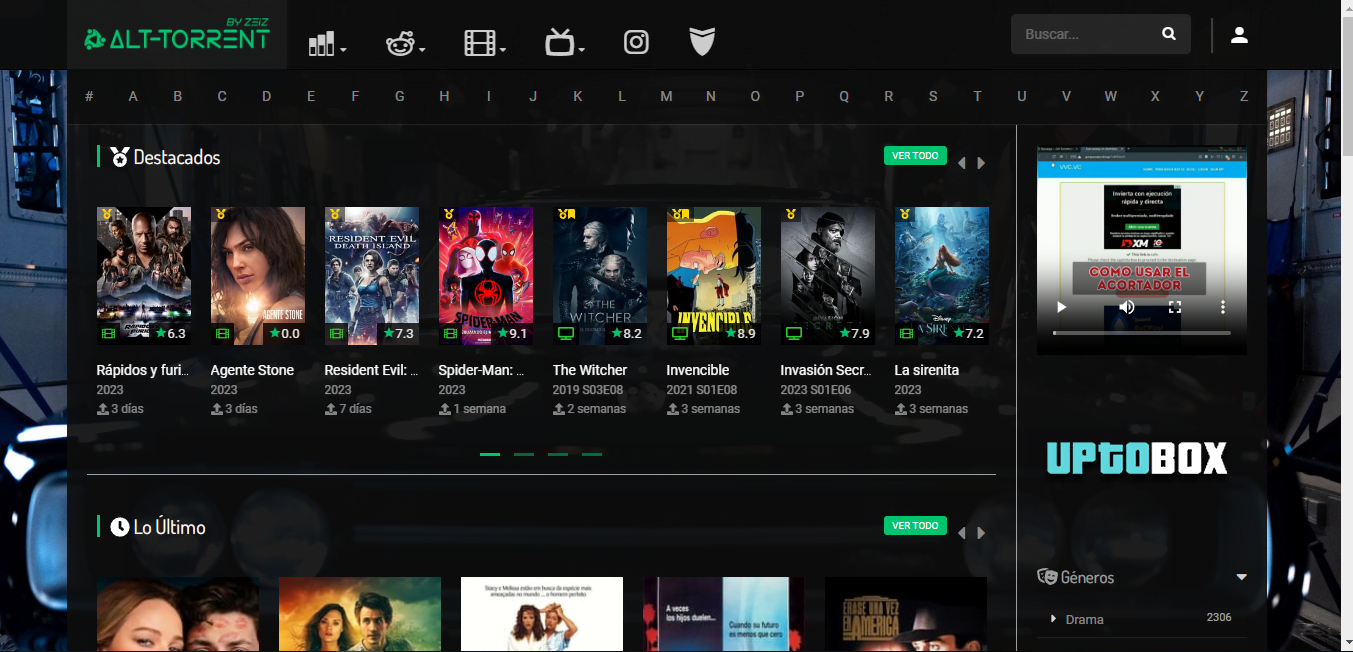Open the shield icon in navbar
Screen dimensions: 1353x652
(703, 42)
